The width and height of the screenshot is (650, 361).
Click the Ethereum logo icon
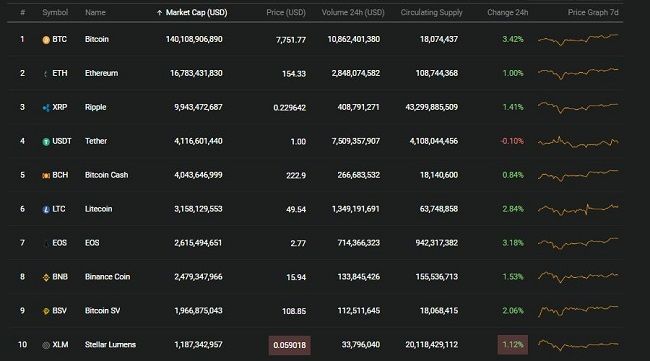[46, 74]
